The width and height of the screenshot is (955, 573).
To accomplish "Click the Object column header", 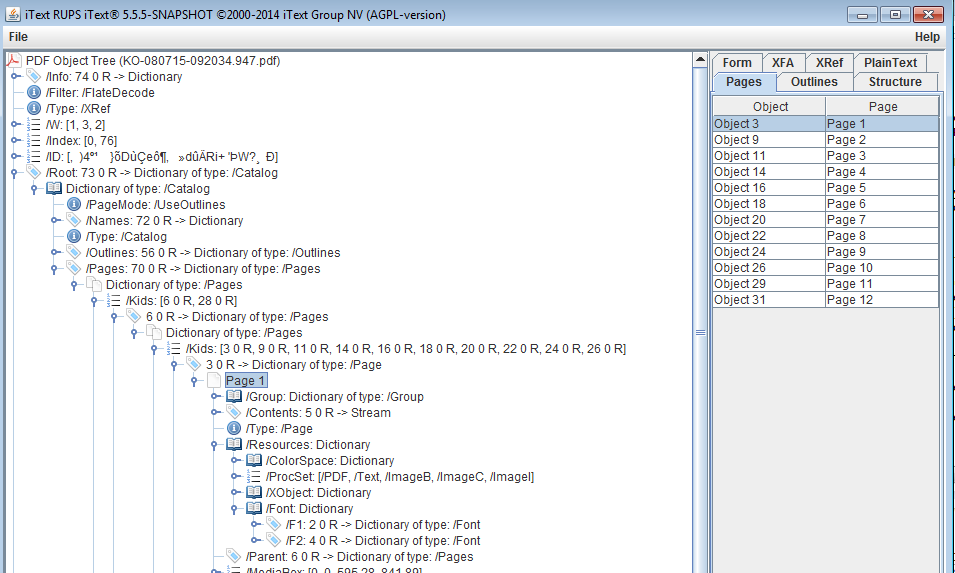I will point(770,107).
